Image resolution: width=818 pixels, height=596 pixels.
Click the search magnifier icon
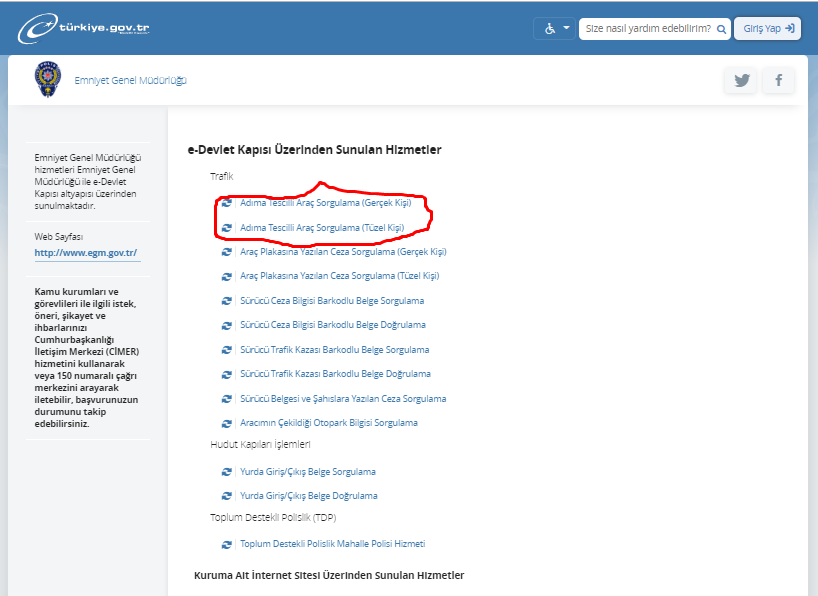pos(721,29)
